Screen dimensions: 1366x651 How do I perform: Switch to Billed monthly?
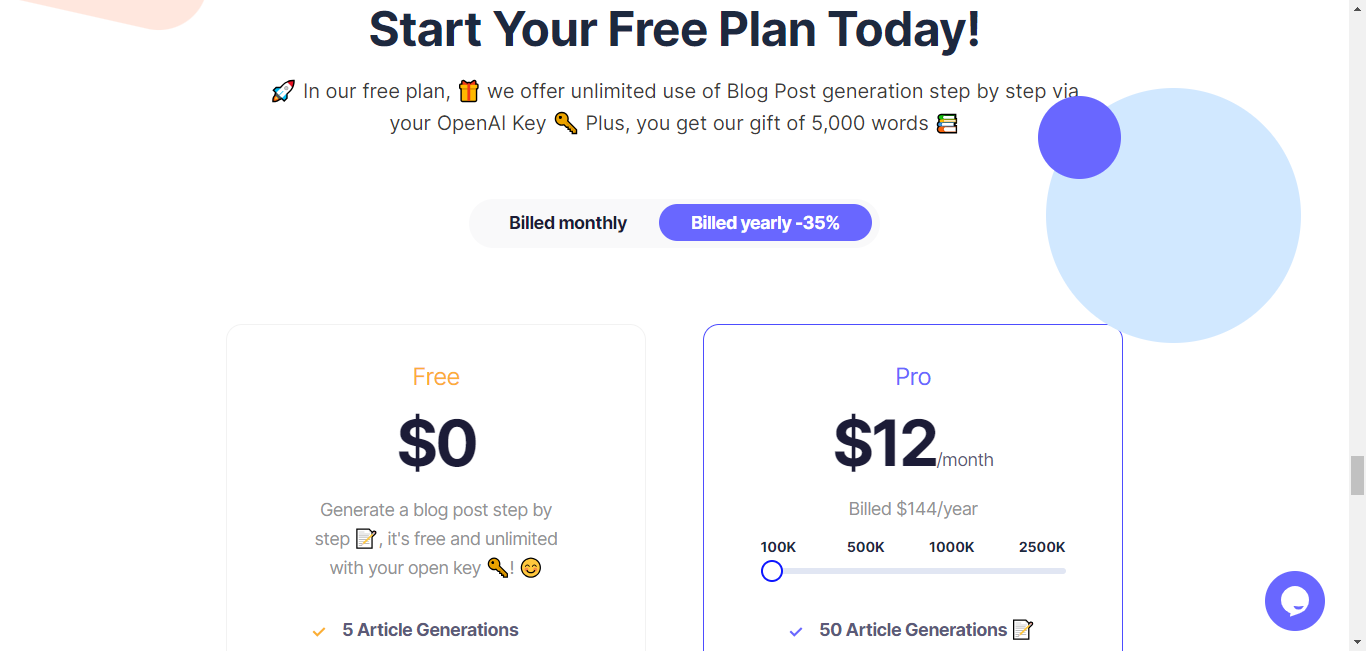click(x=568, y=223)
